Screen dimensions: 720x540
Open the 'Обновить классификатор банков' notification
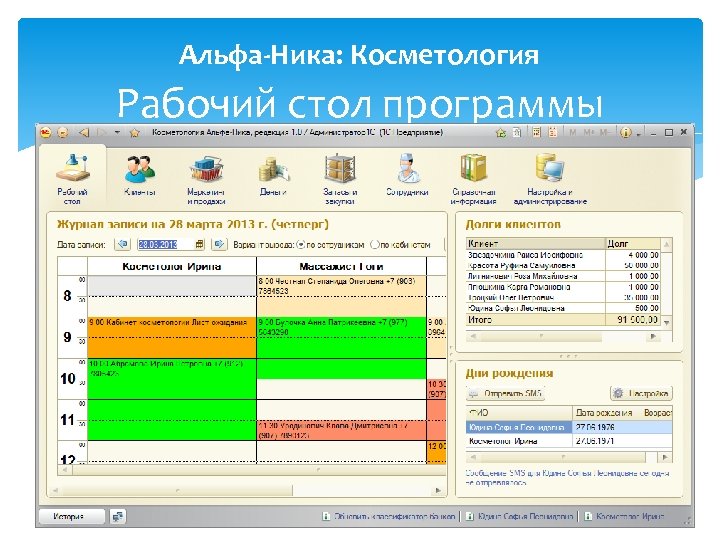click(x=388, y=517)
